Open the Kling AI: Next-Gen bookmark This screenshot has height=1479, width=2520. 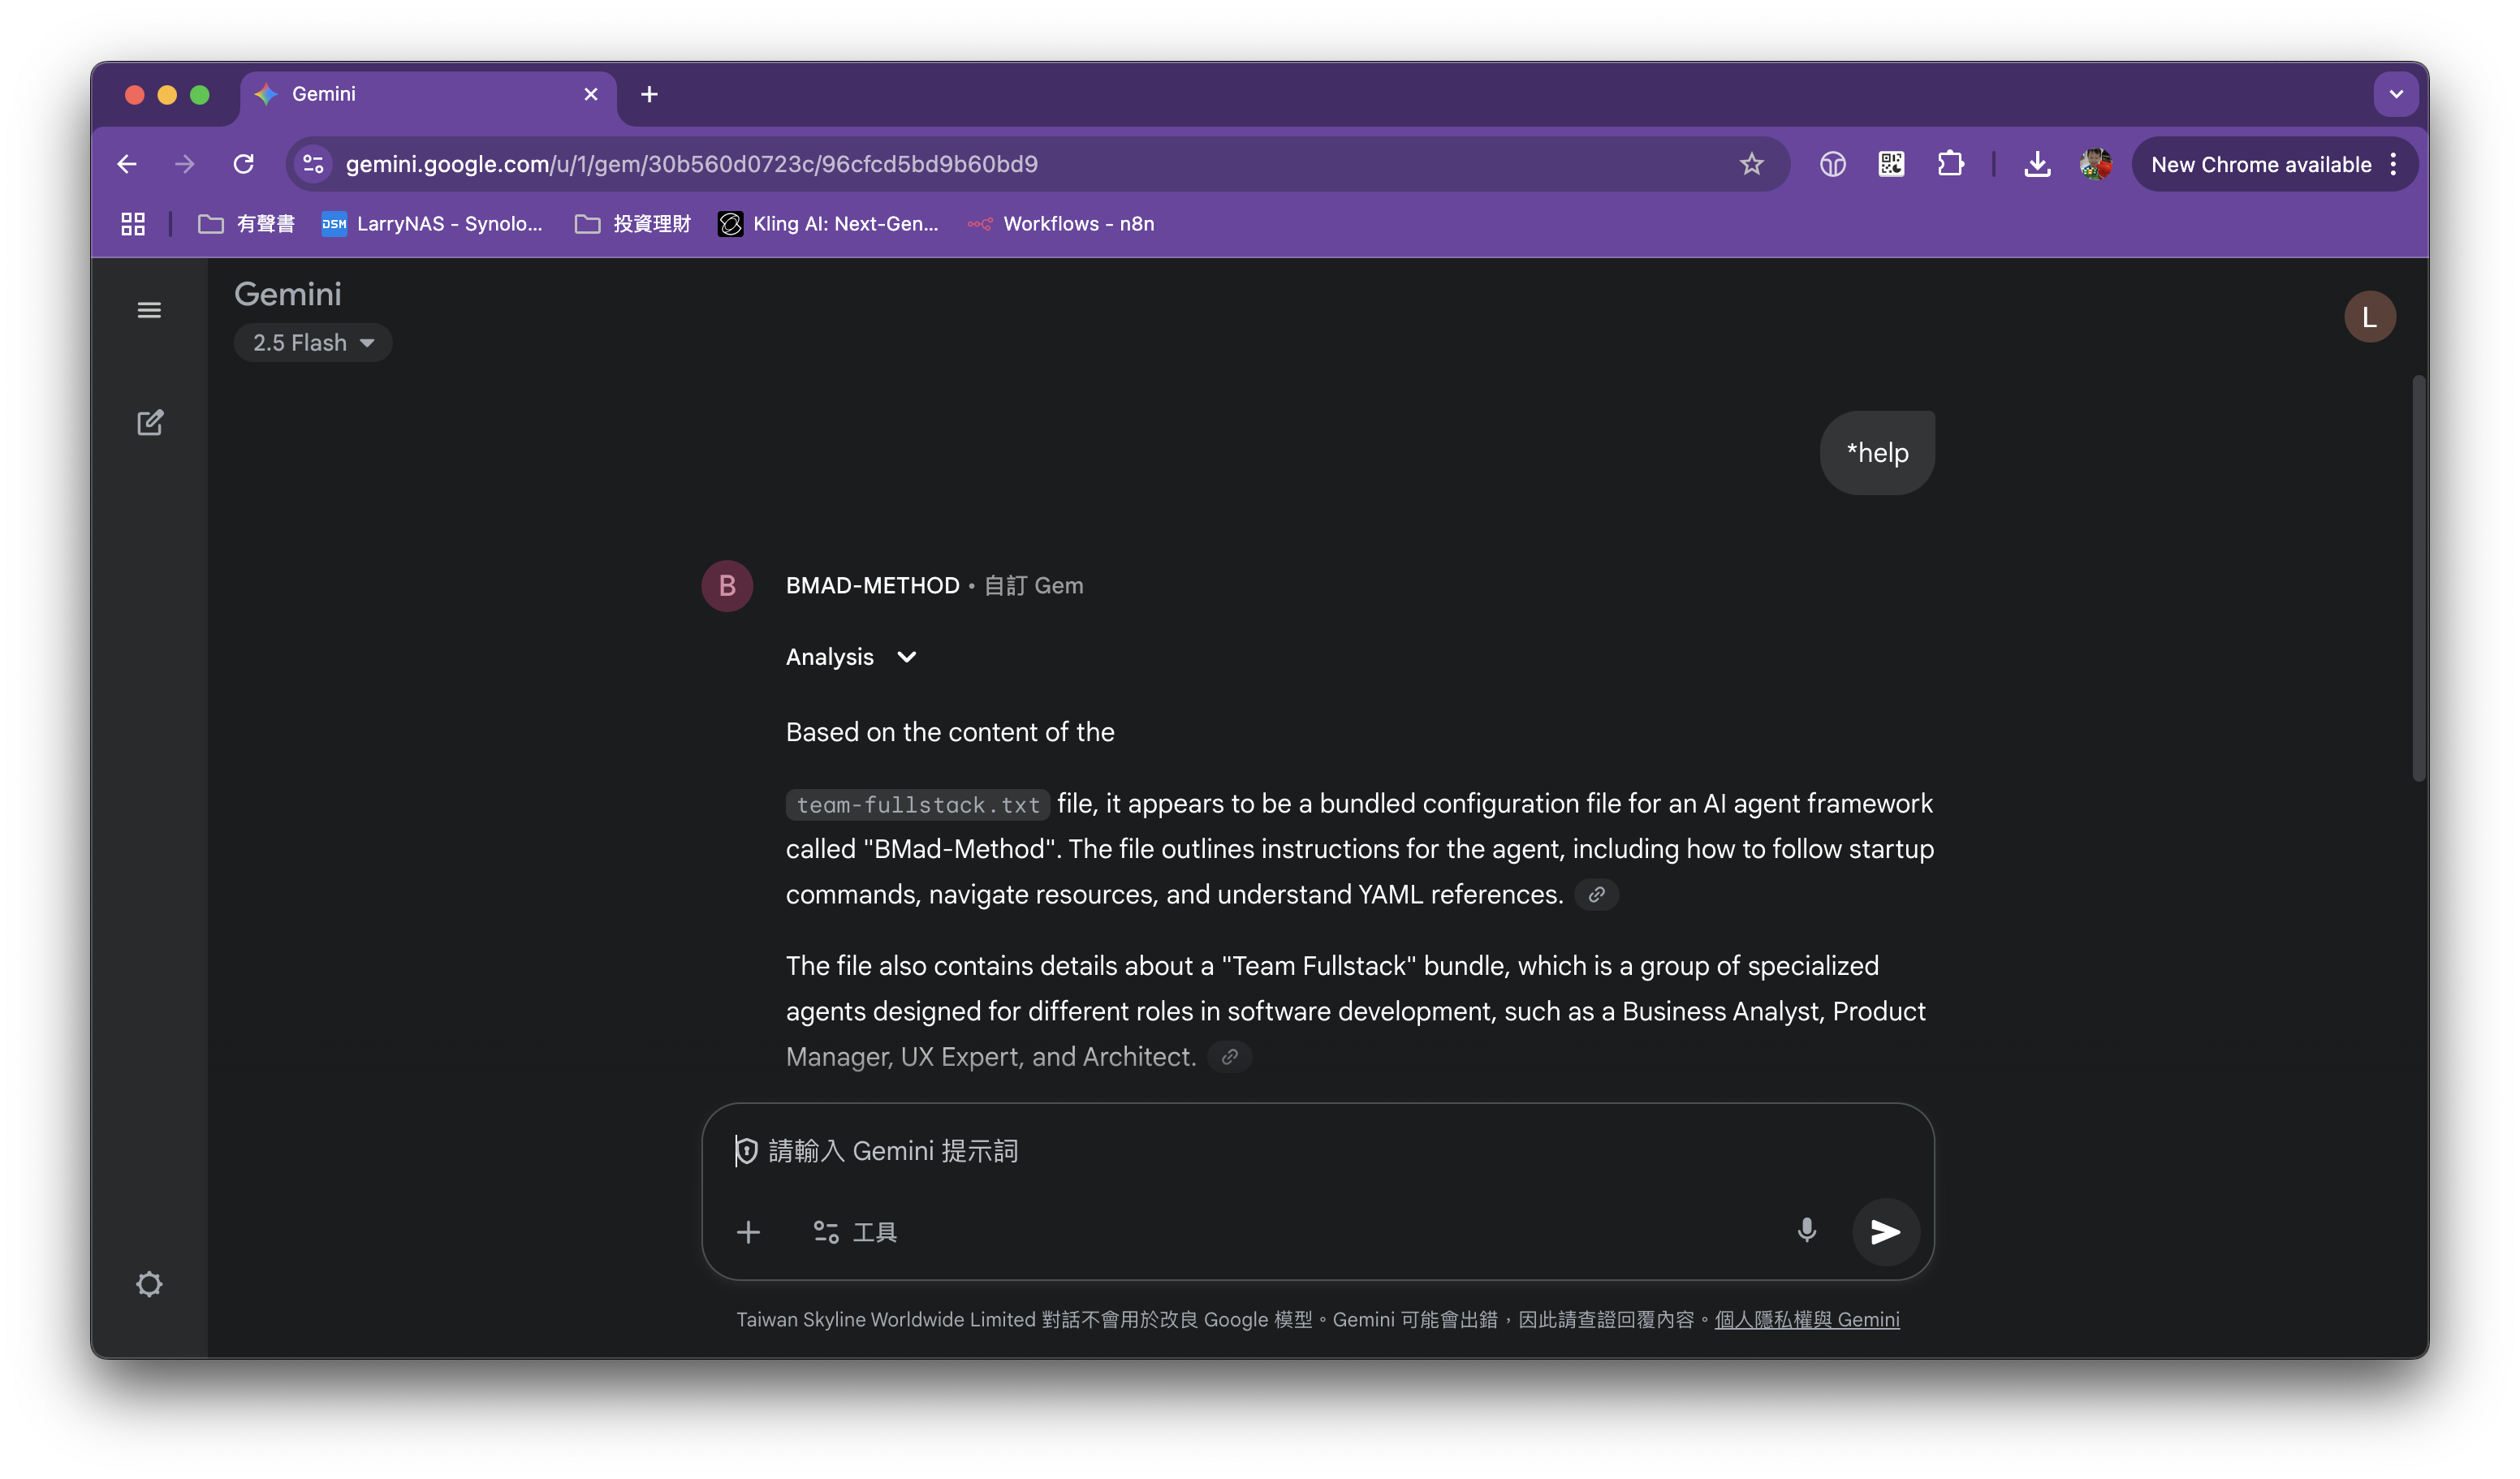tap(829, 224)
